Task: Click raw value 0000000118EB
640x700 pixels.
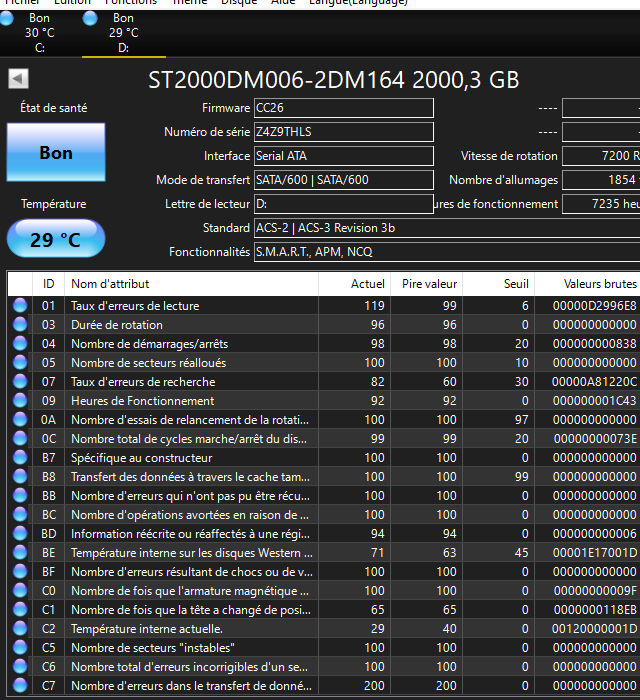Action: [x=595, y=609]
